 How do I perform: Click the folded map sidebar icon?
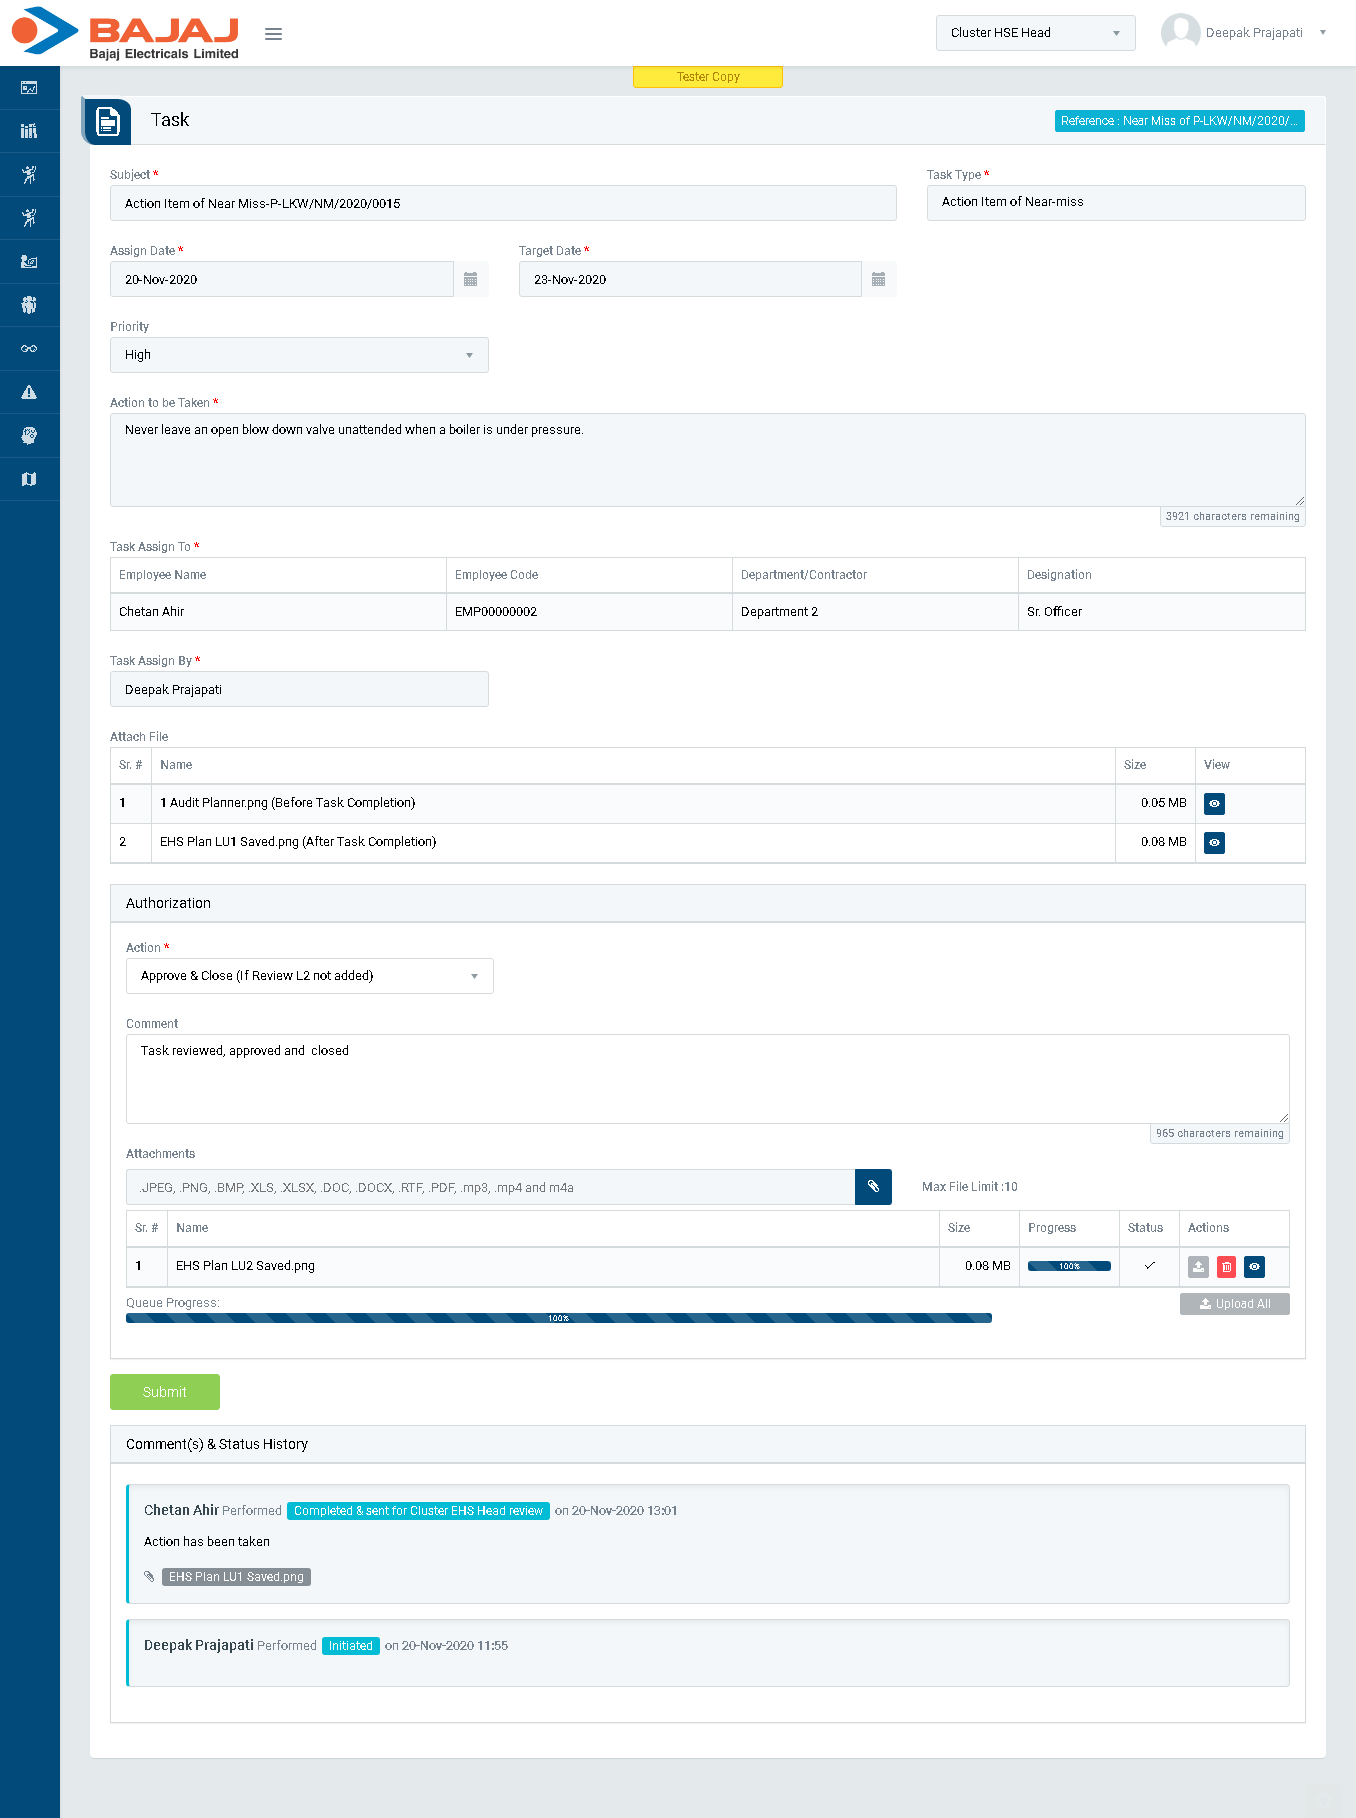click(29, 480)
